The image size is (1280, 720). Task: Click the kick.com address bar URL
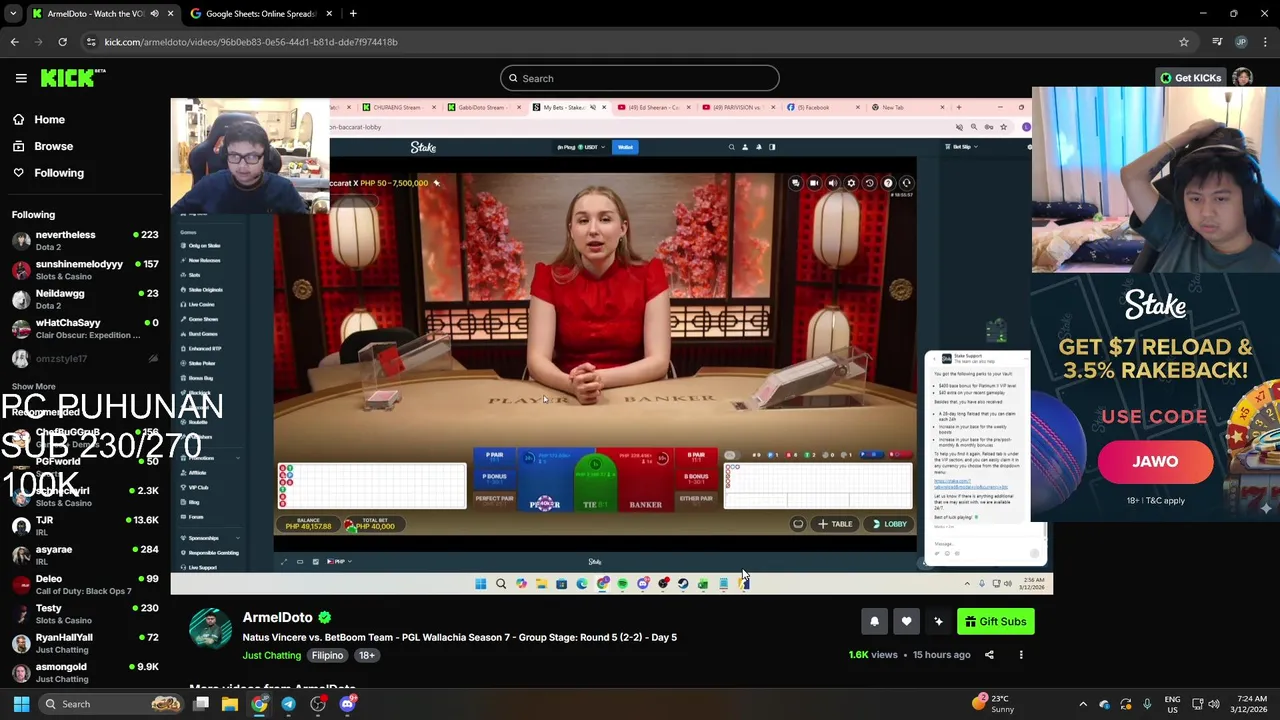(251, 42)
